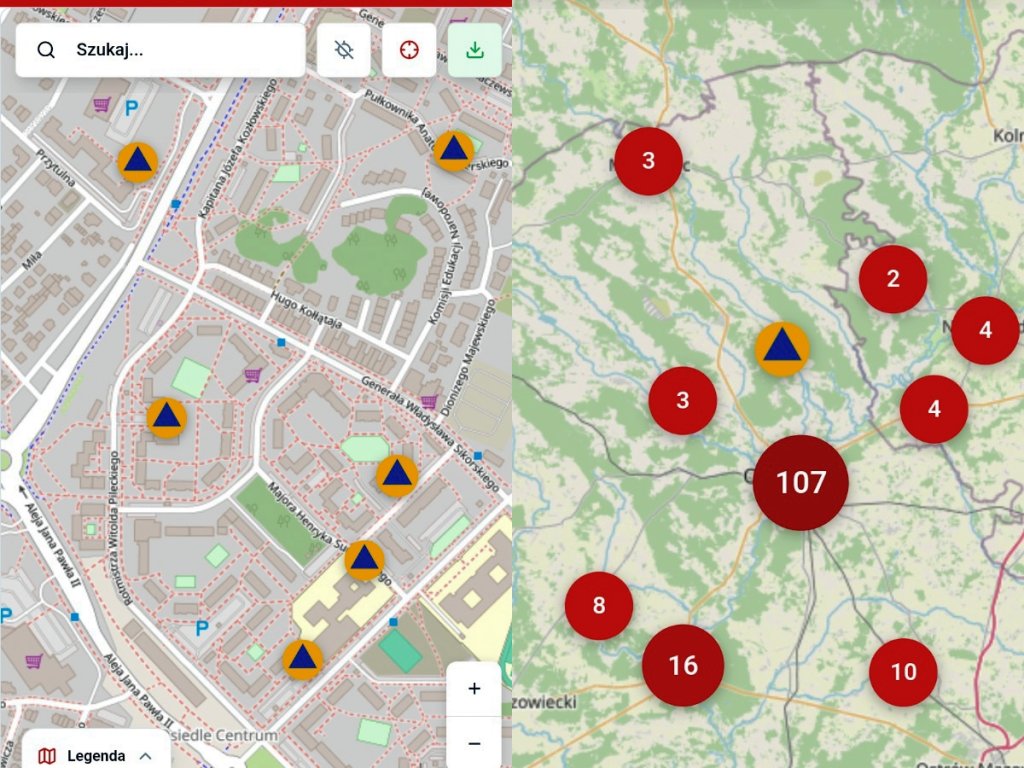This screenshot has height=768, width=1024.
Task: Click the 2 cluster marker
Action: [x=892, y=280]
